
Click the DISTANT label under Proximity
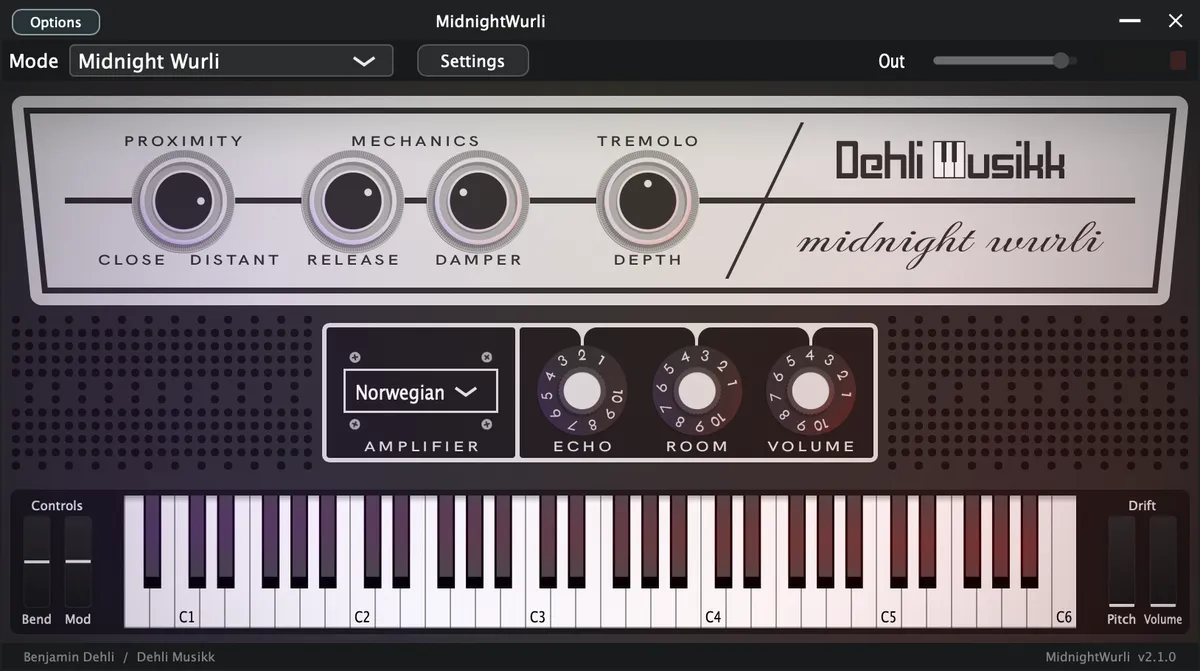click(x=235, y=260)
